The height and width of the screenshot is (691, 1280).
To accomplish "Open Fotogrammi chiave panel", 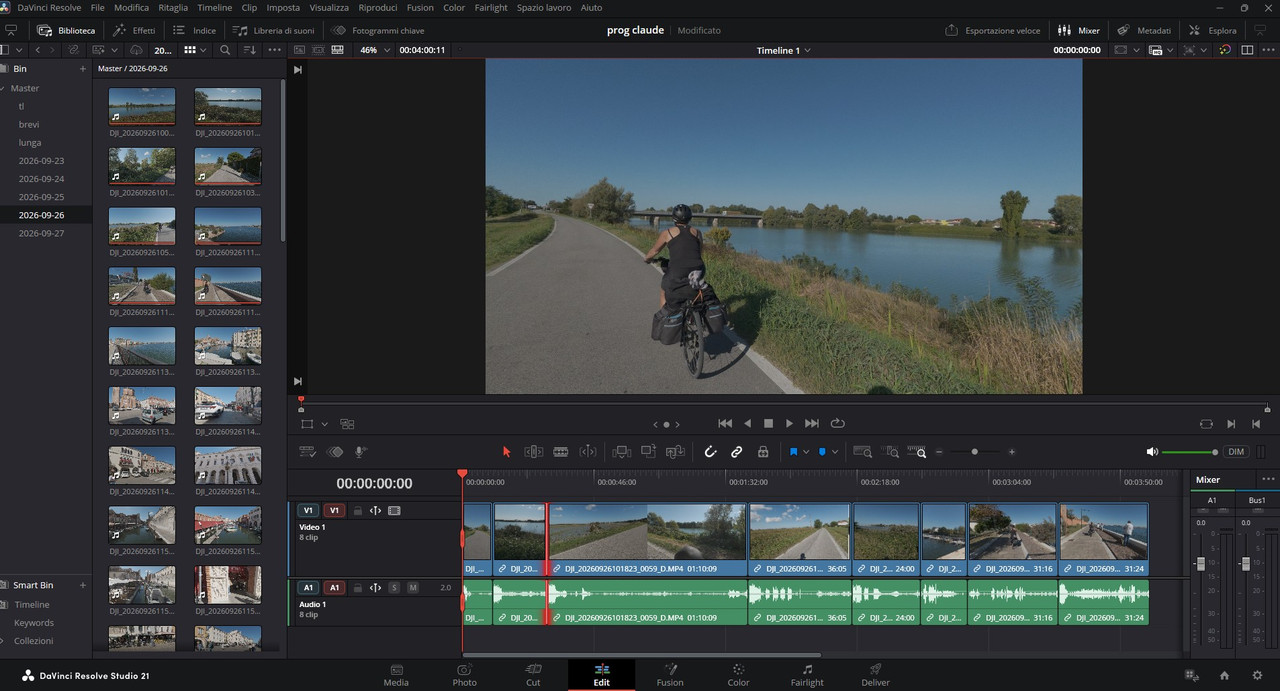I will pos(378,30).
